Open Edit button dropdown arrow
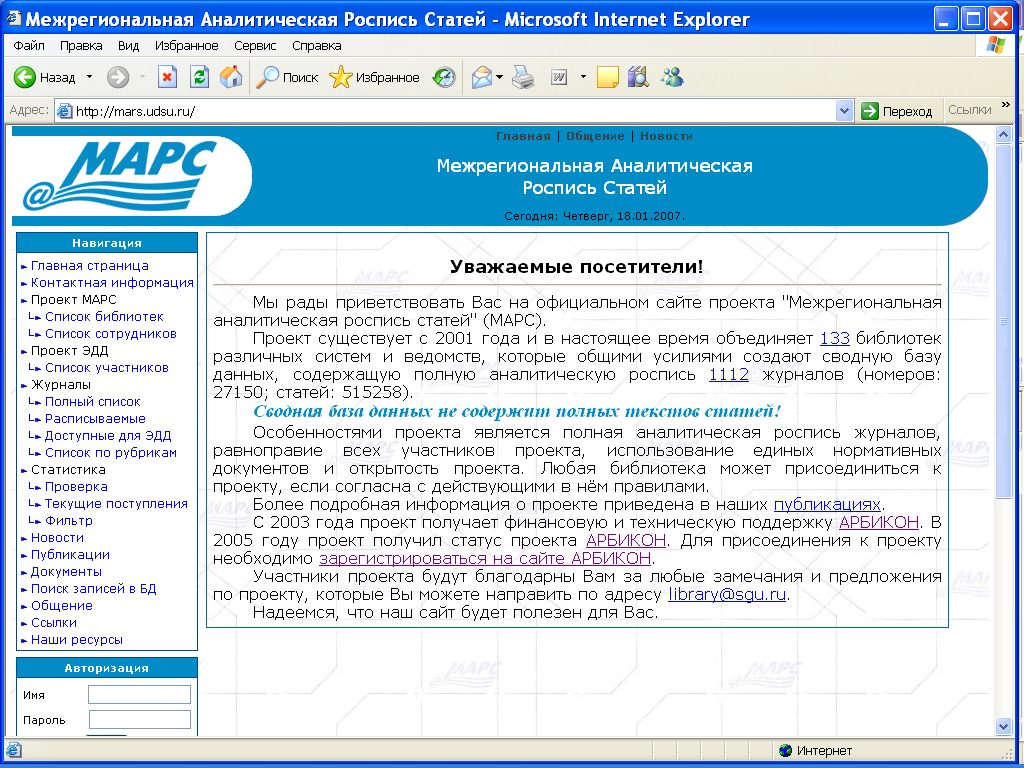The height and width of the screenshot is (768, 1024). tap(583, 77)
